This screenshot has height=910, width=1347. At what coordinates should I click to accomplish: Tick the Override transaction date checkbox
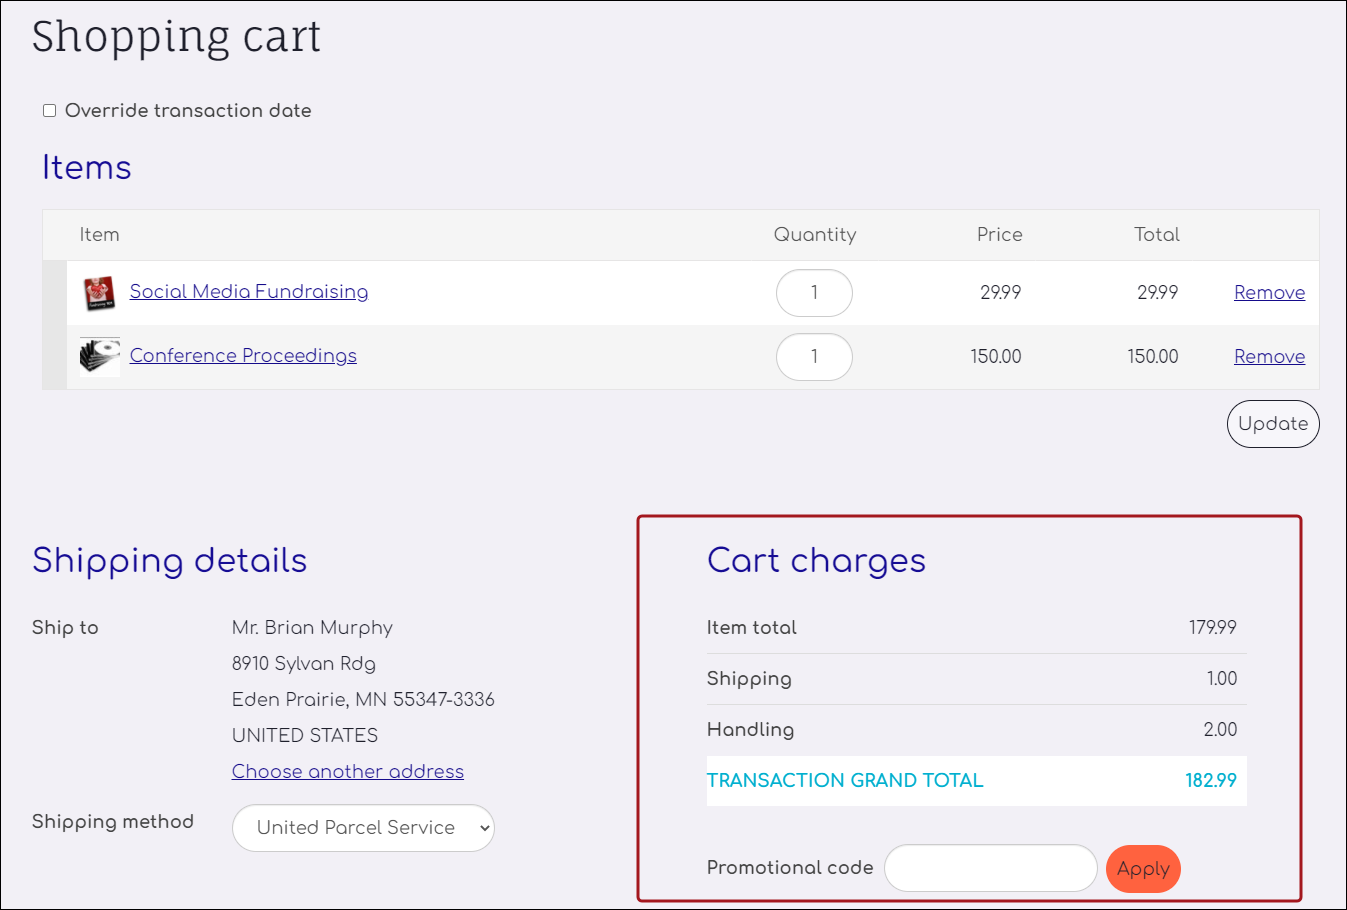coord(49,111)
